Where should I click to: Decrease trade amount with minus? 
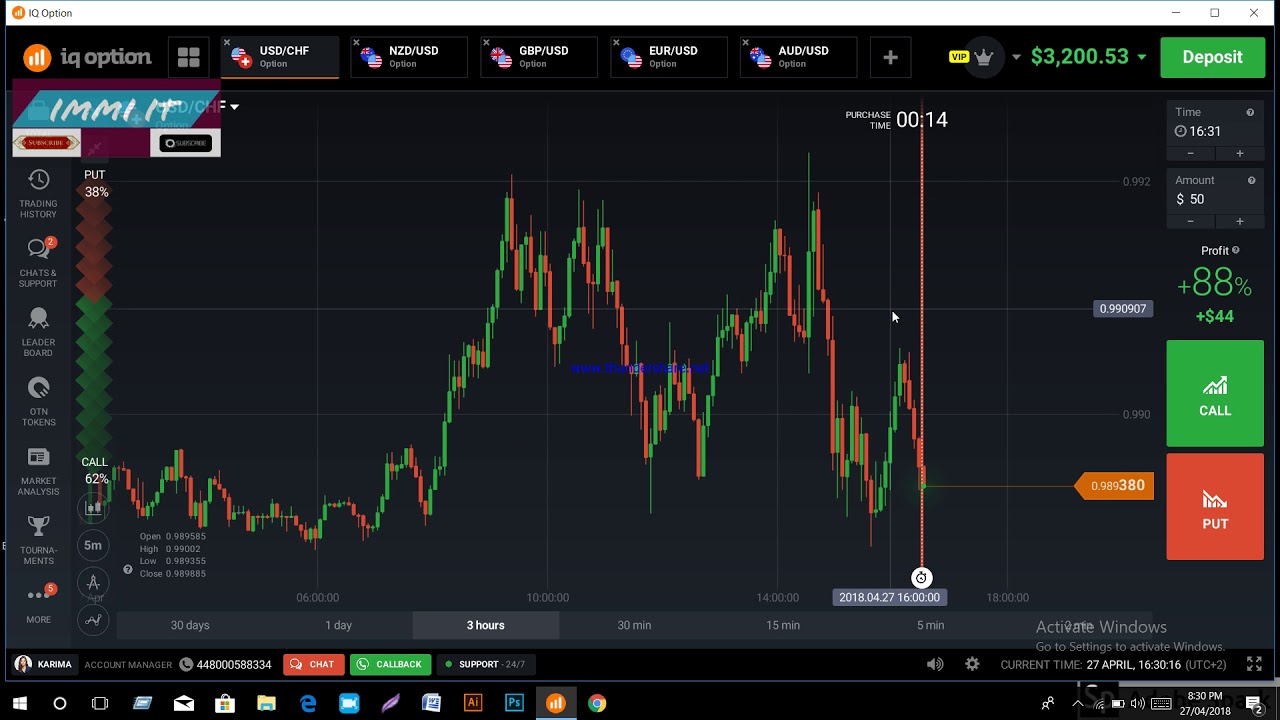1190,221
